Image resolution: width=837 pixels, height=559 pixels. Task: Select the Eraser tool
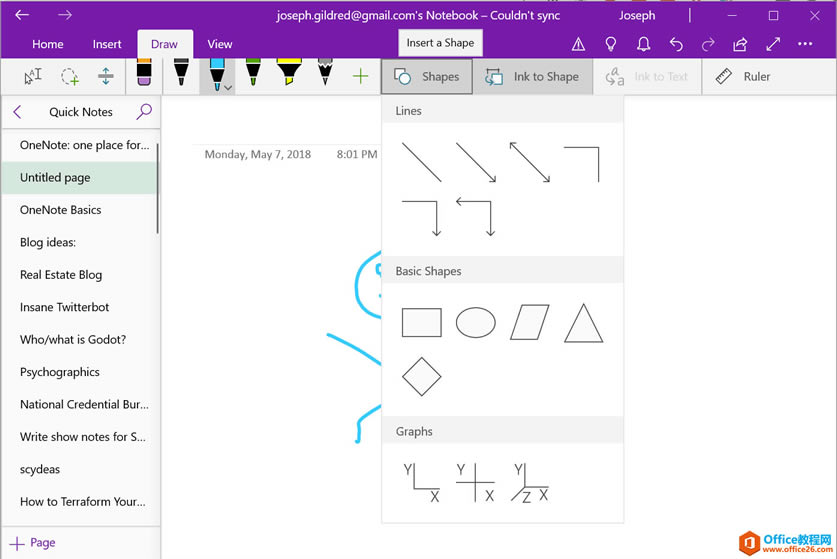(144, 73)
